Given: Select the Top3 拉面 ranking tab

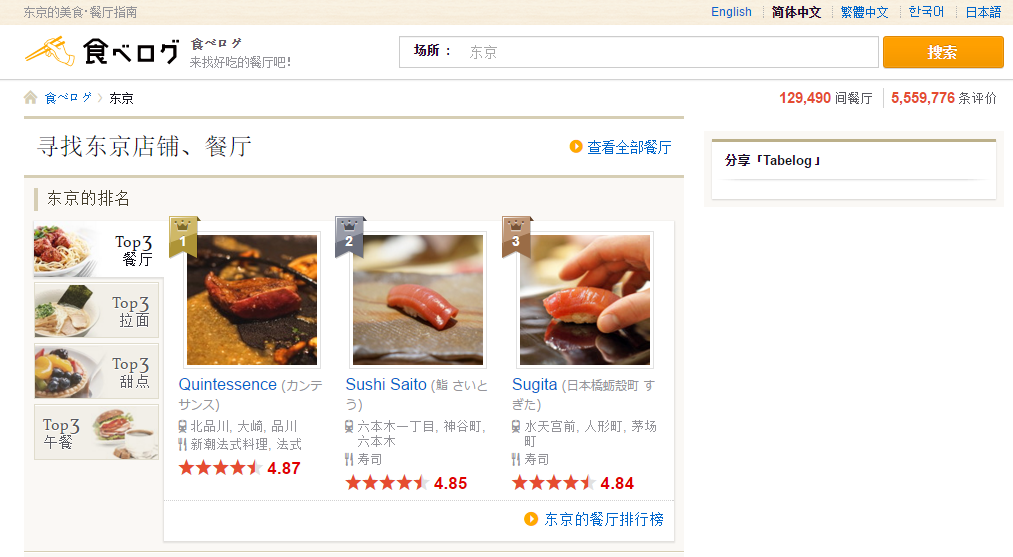Looking at the screenshot, I should (96, 310).
